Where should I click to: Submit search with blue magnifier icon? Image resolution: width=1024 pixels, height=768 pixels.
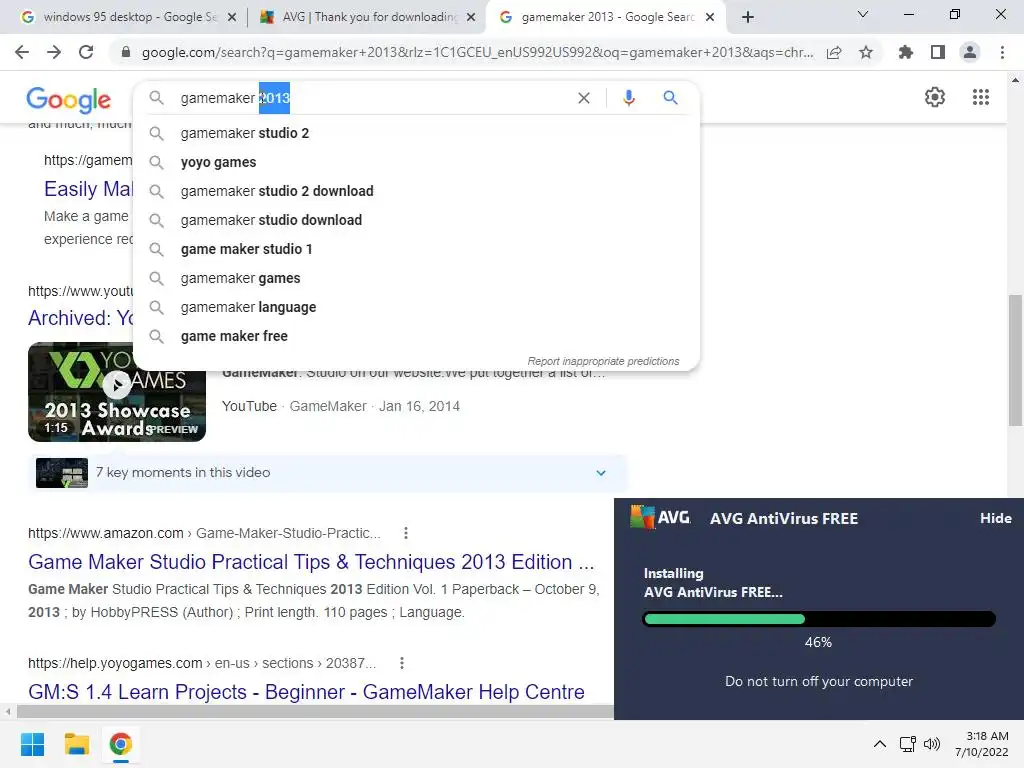pyautogui.click(x=670, y=98)
